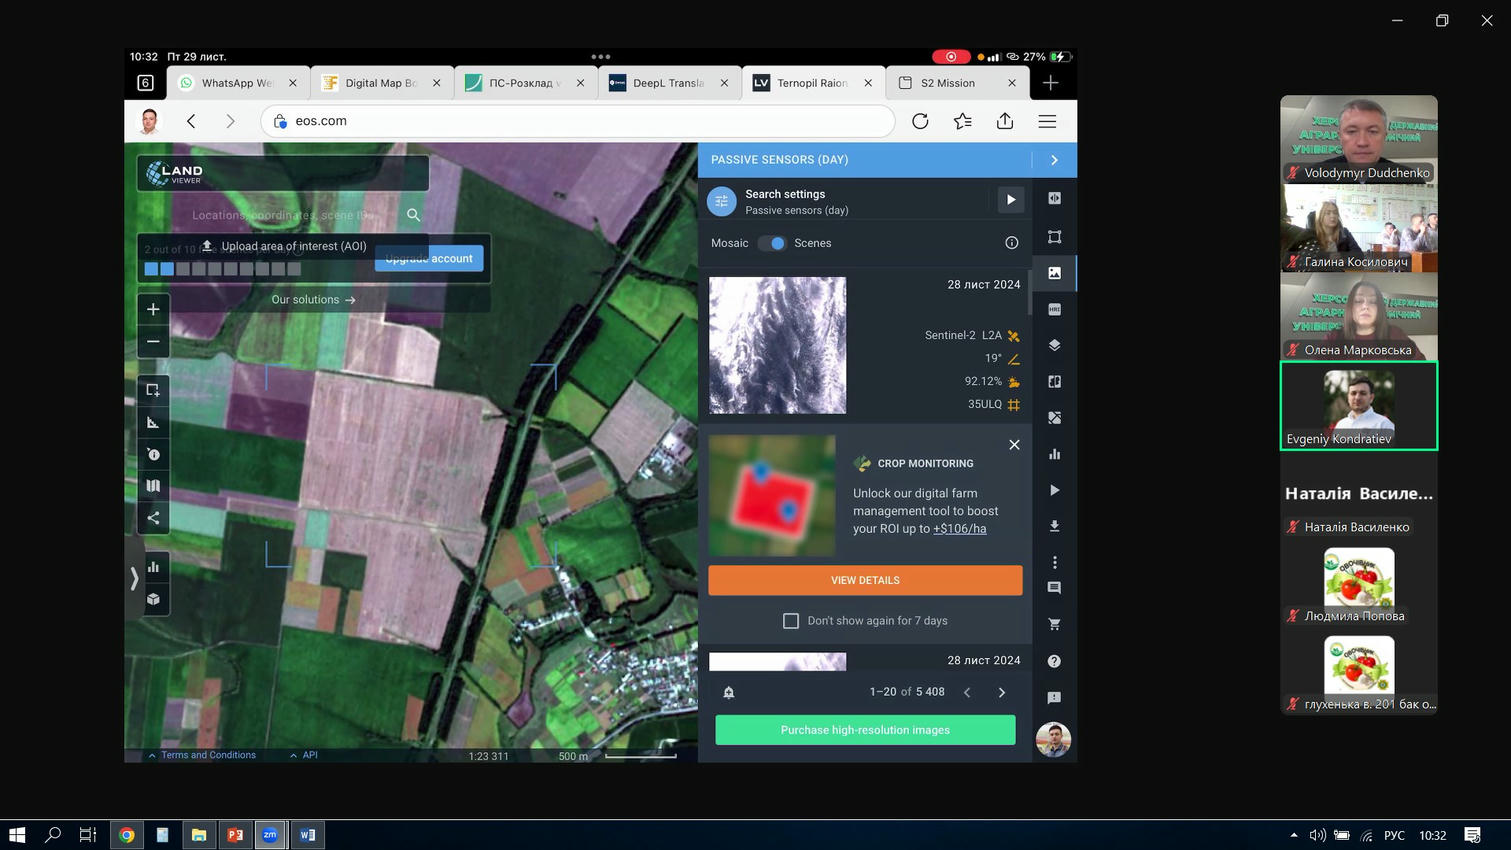Click the share map icon

pos(153,518)
